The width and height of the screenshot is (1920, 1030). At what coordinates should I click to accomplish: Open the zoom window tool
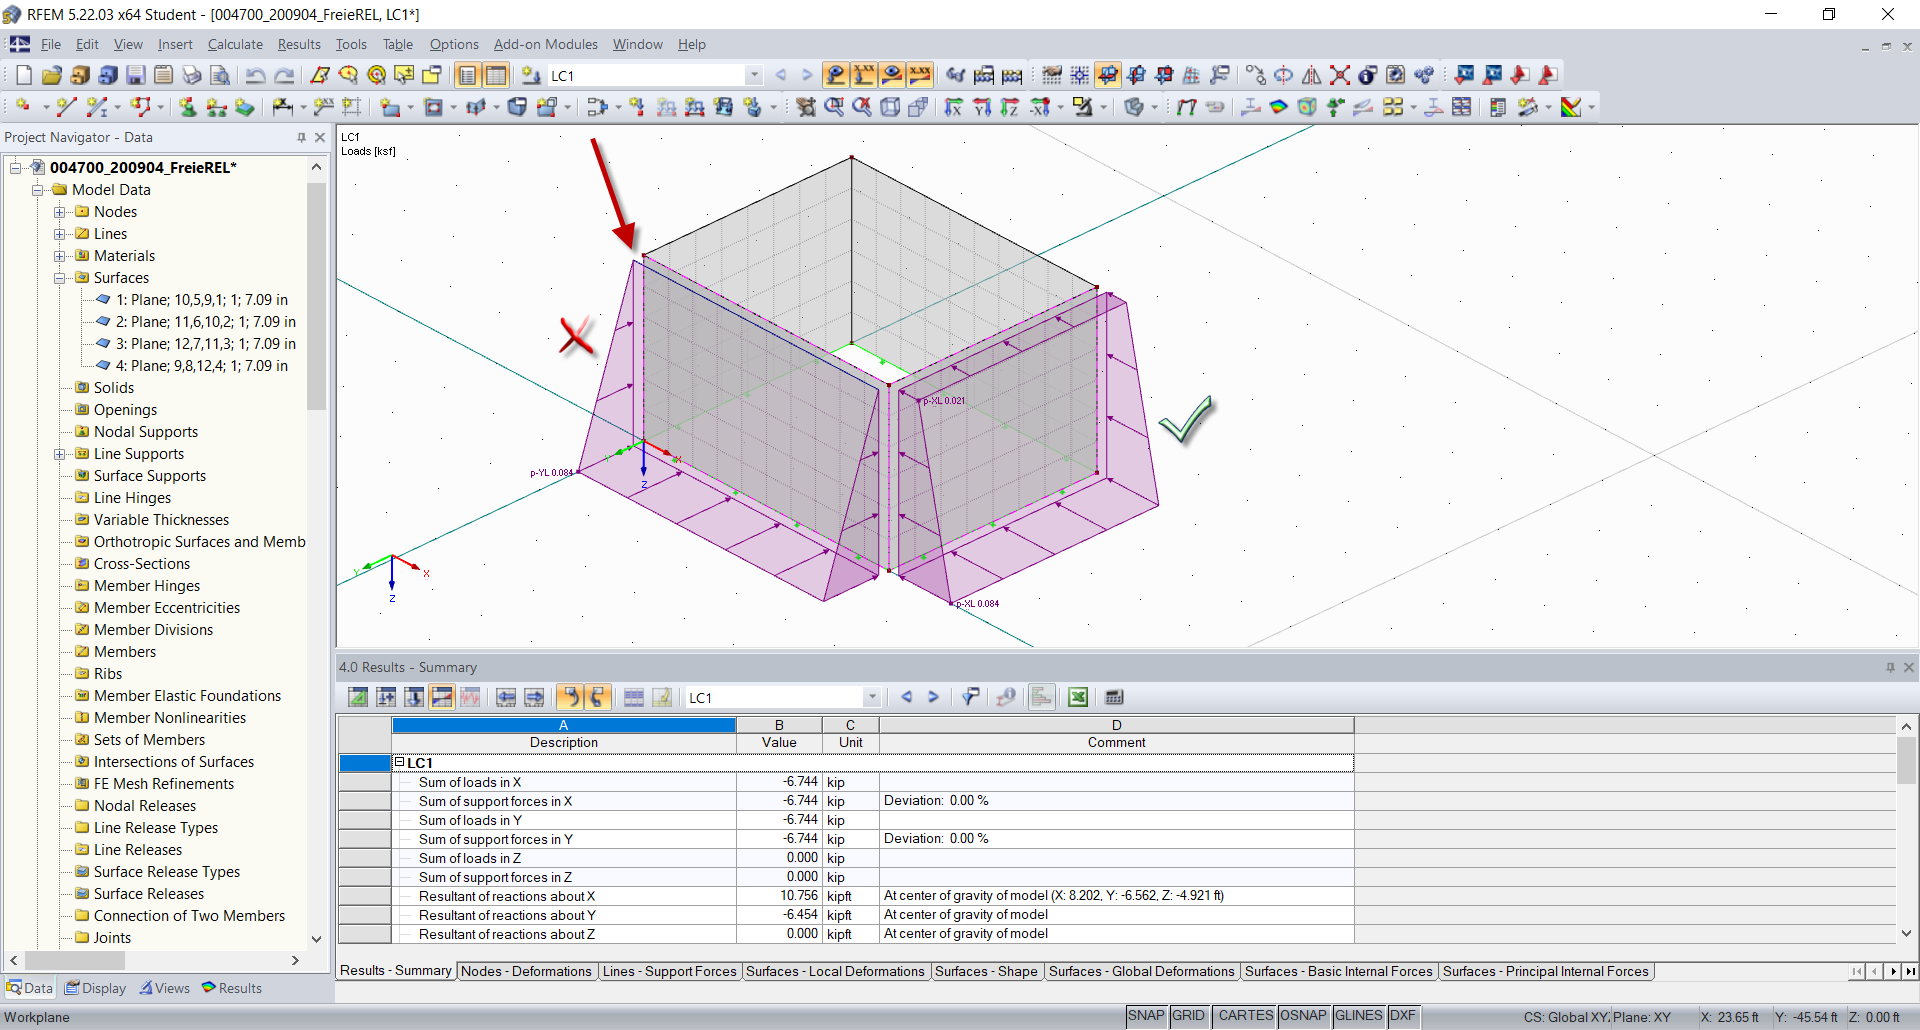[x=834, y=107]
